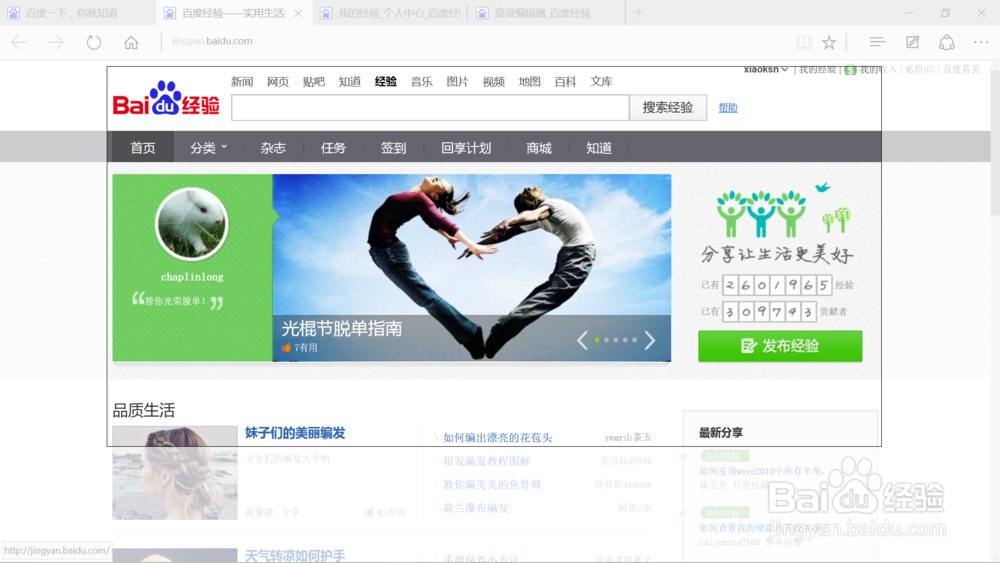The image size is (1000, 563).
Task: Click 新闻 in the top Baidu links
Action: point(242,82)
